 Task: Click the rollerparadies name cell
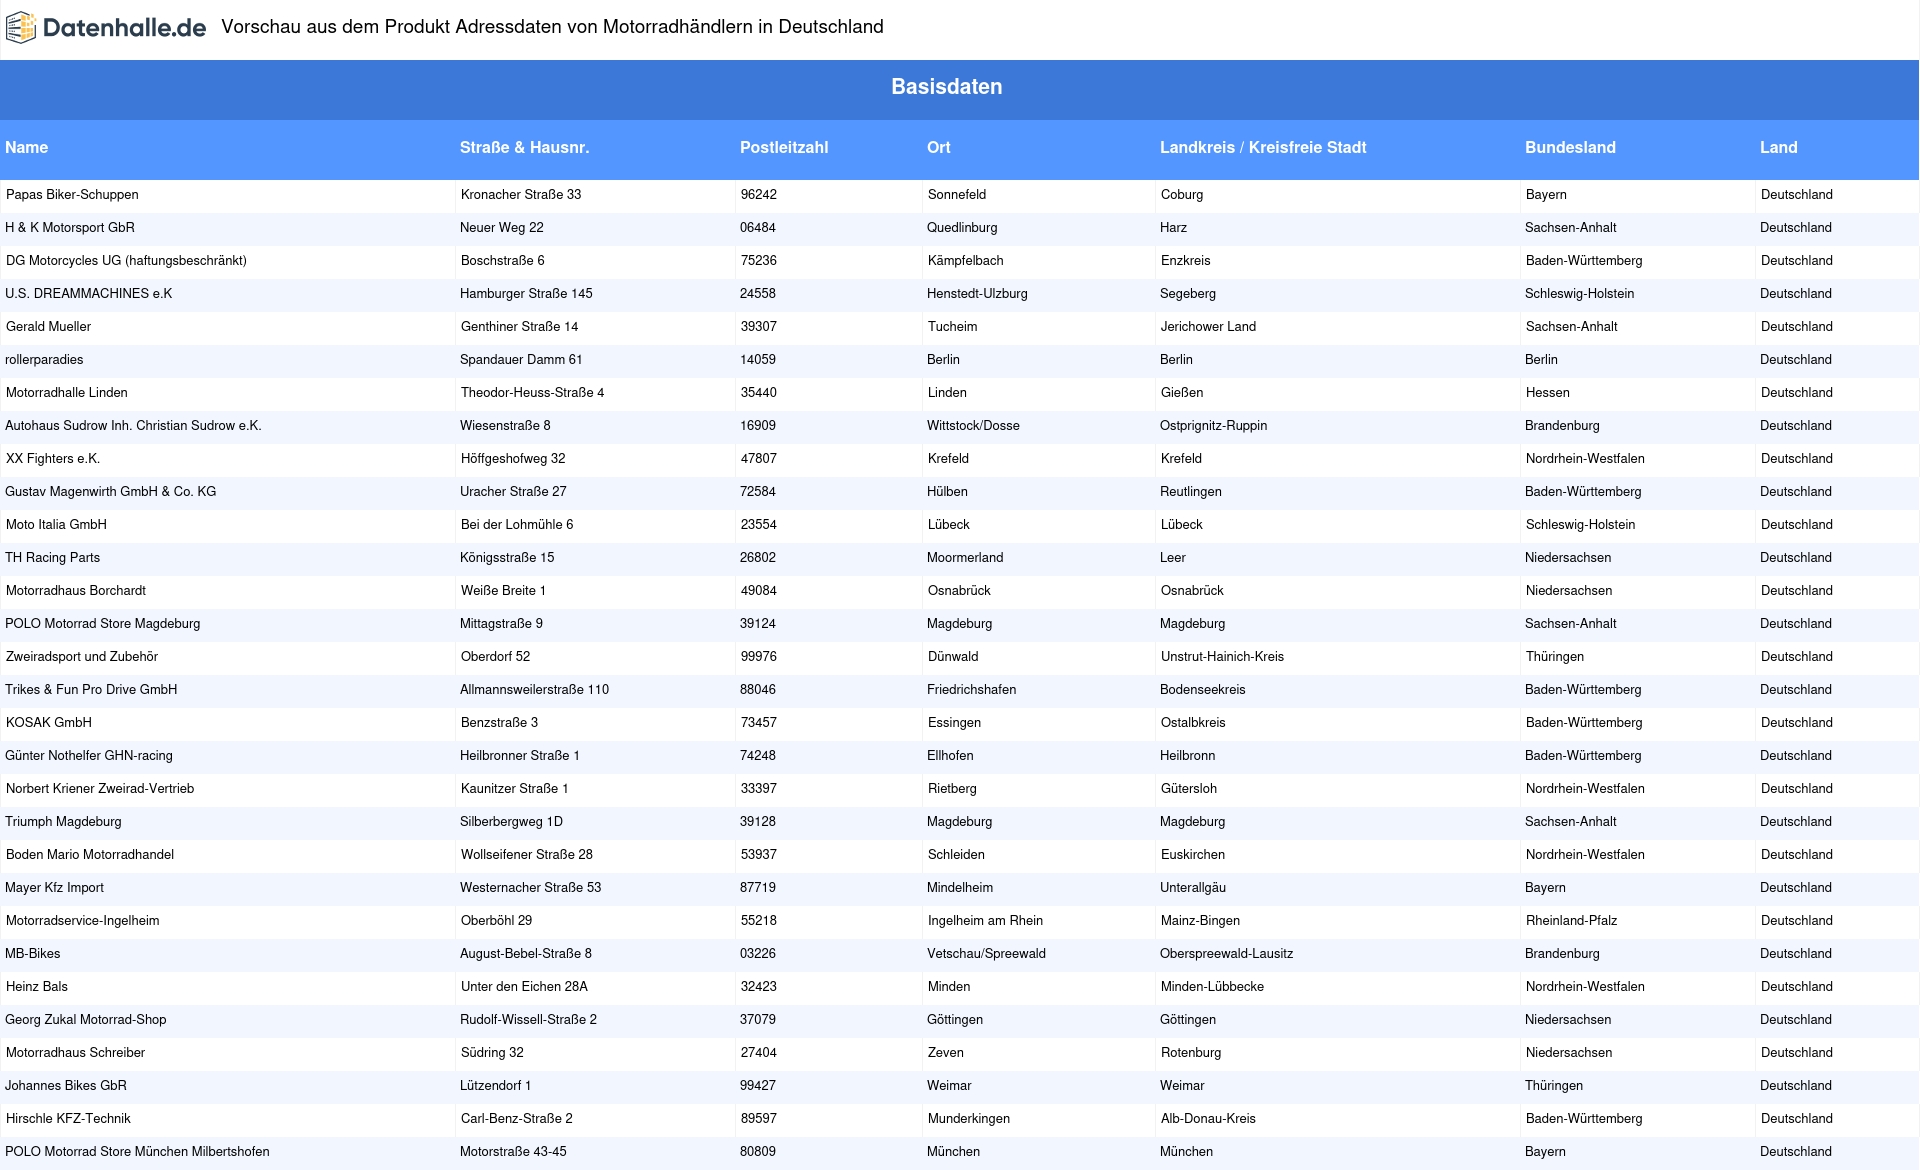coord(44,360)
